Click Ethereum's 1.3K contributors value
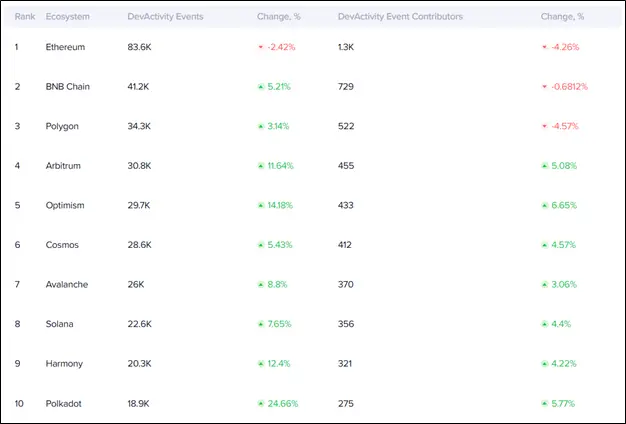626x424 pixels. pos(346,47)
